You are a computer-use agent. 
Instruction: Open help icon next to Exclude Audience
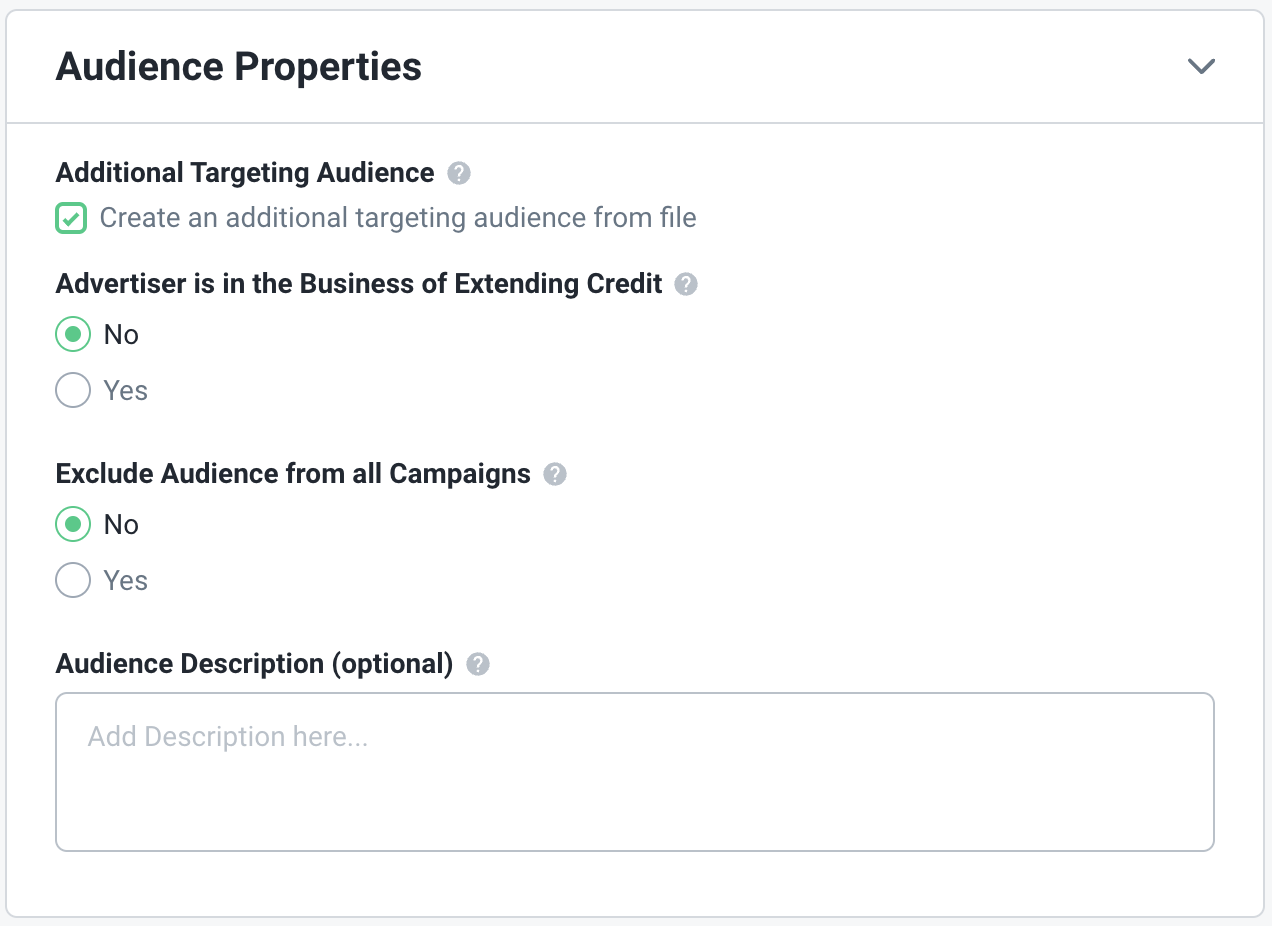(x=555, y=474)
